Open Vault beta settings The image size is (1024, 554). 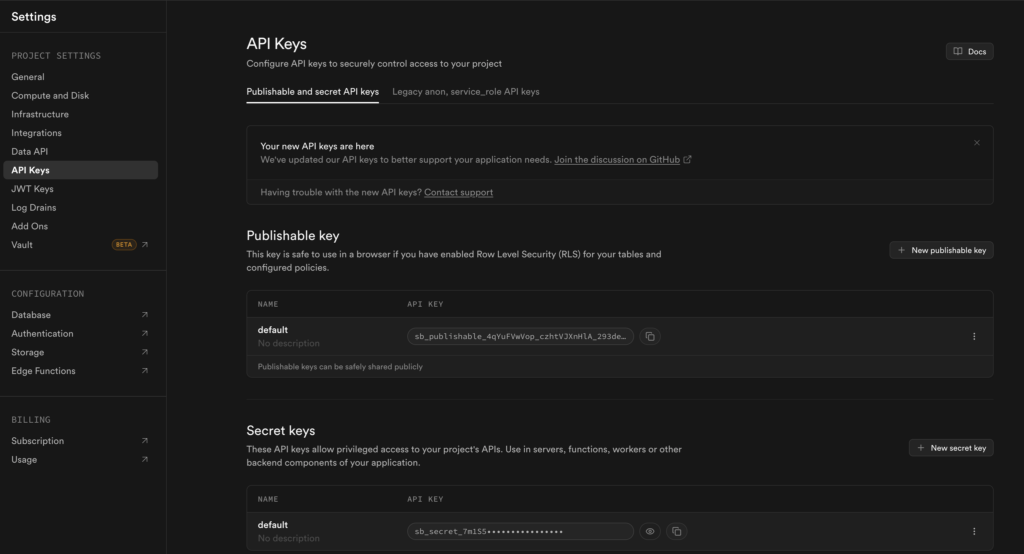point(22,245)
